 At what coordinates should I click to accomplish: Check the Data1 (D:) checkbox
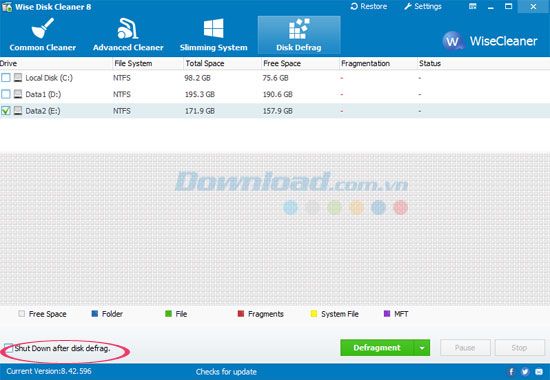click(x=6, y=94)
